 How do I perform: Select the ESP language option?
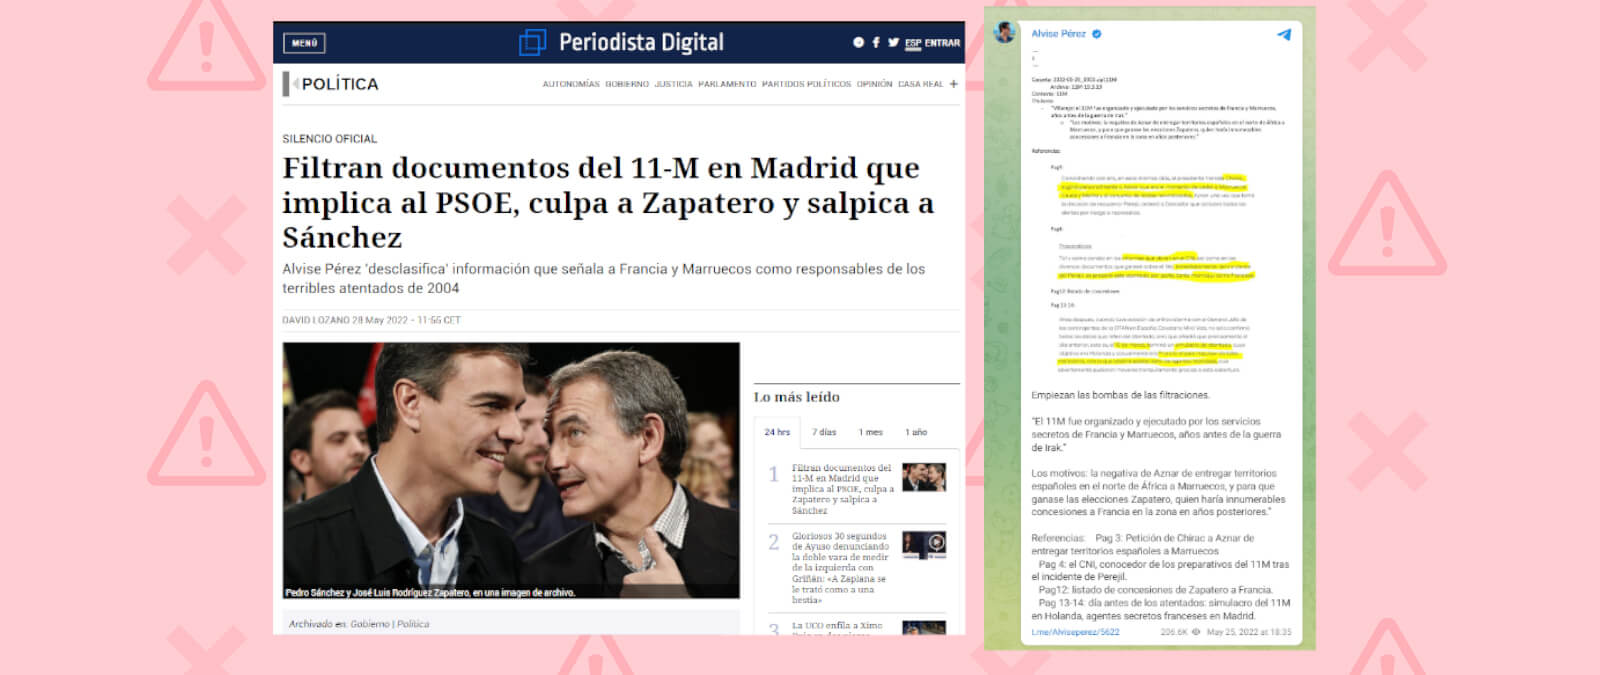pyautogui.click(x=913, y=43)
